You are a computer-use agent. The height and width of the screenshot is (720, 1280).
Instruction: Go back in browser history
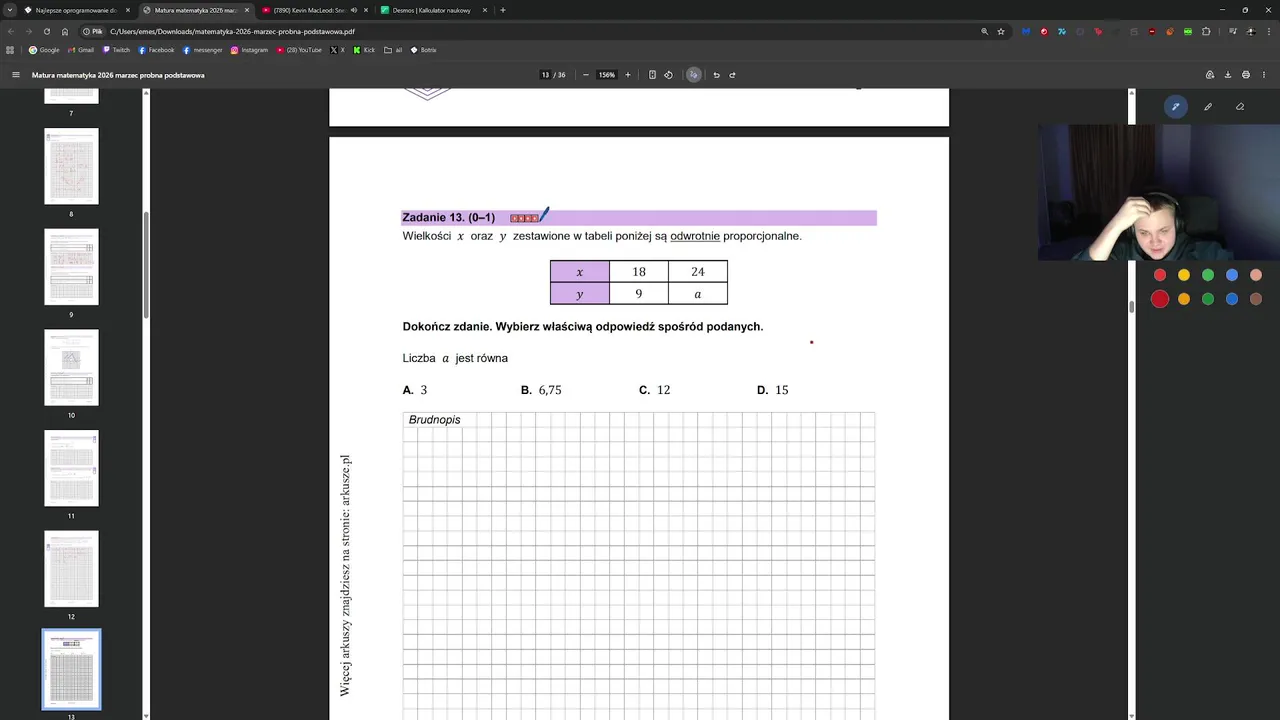coord(11,31)
